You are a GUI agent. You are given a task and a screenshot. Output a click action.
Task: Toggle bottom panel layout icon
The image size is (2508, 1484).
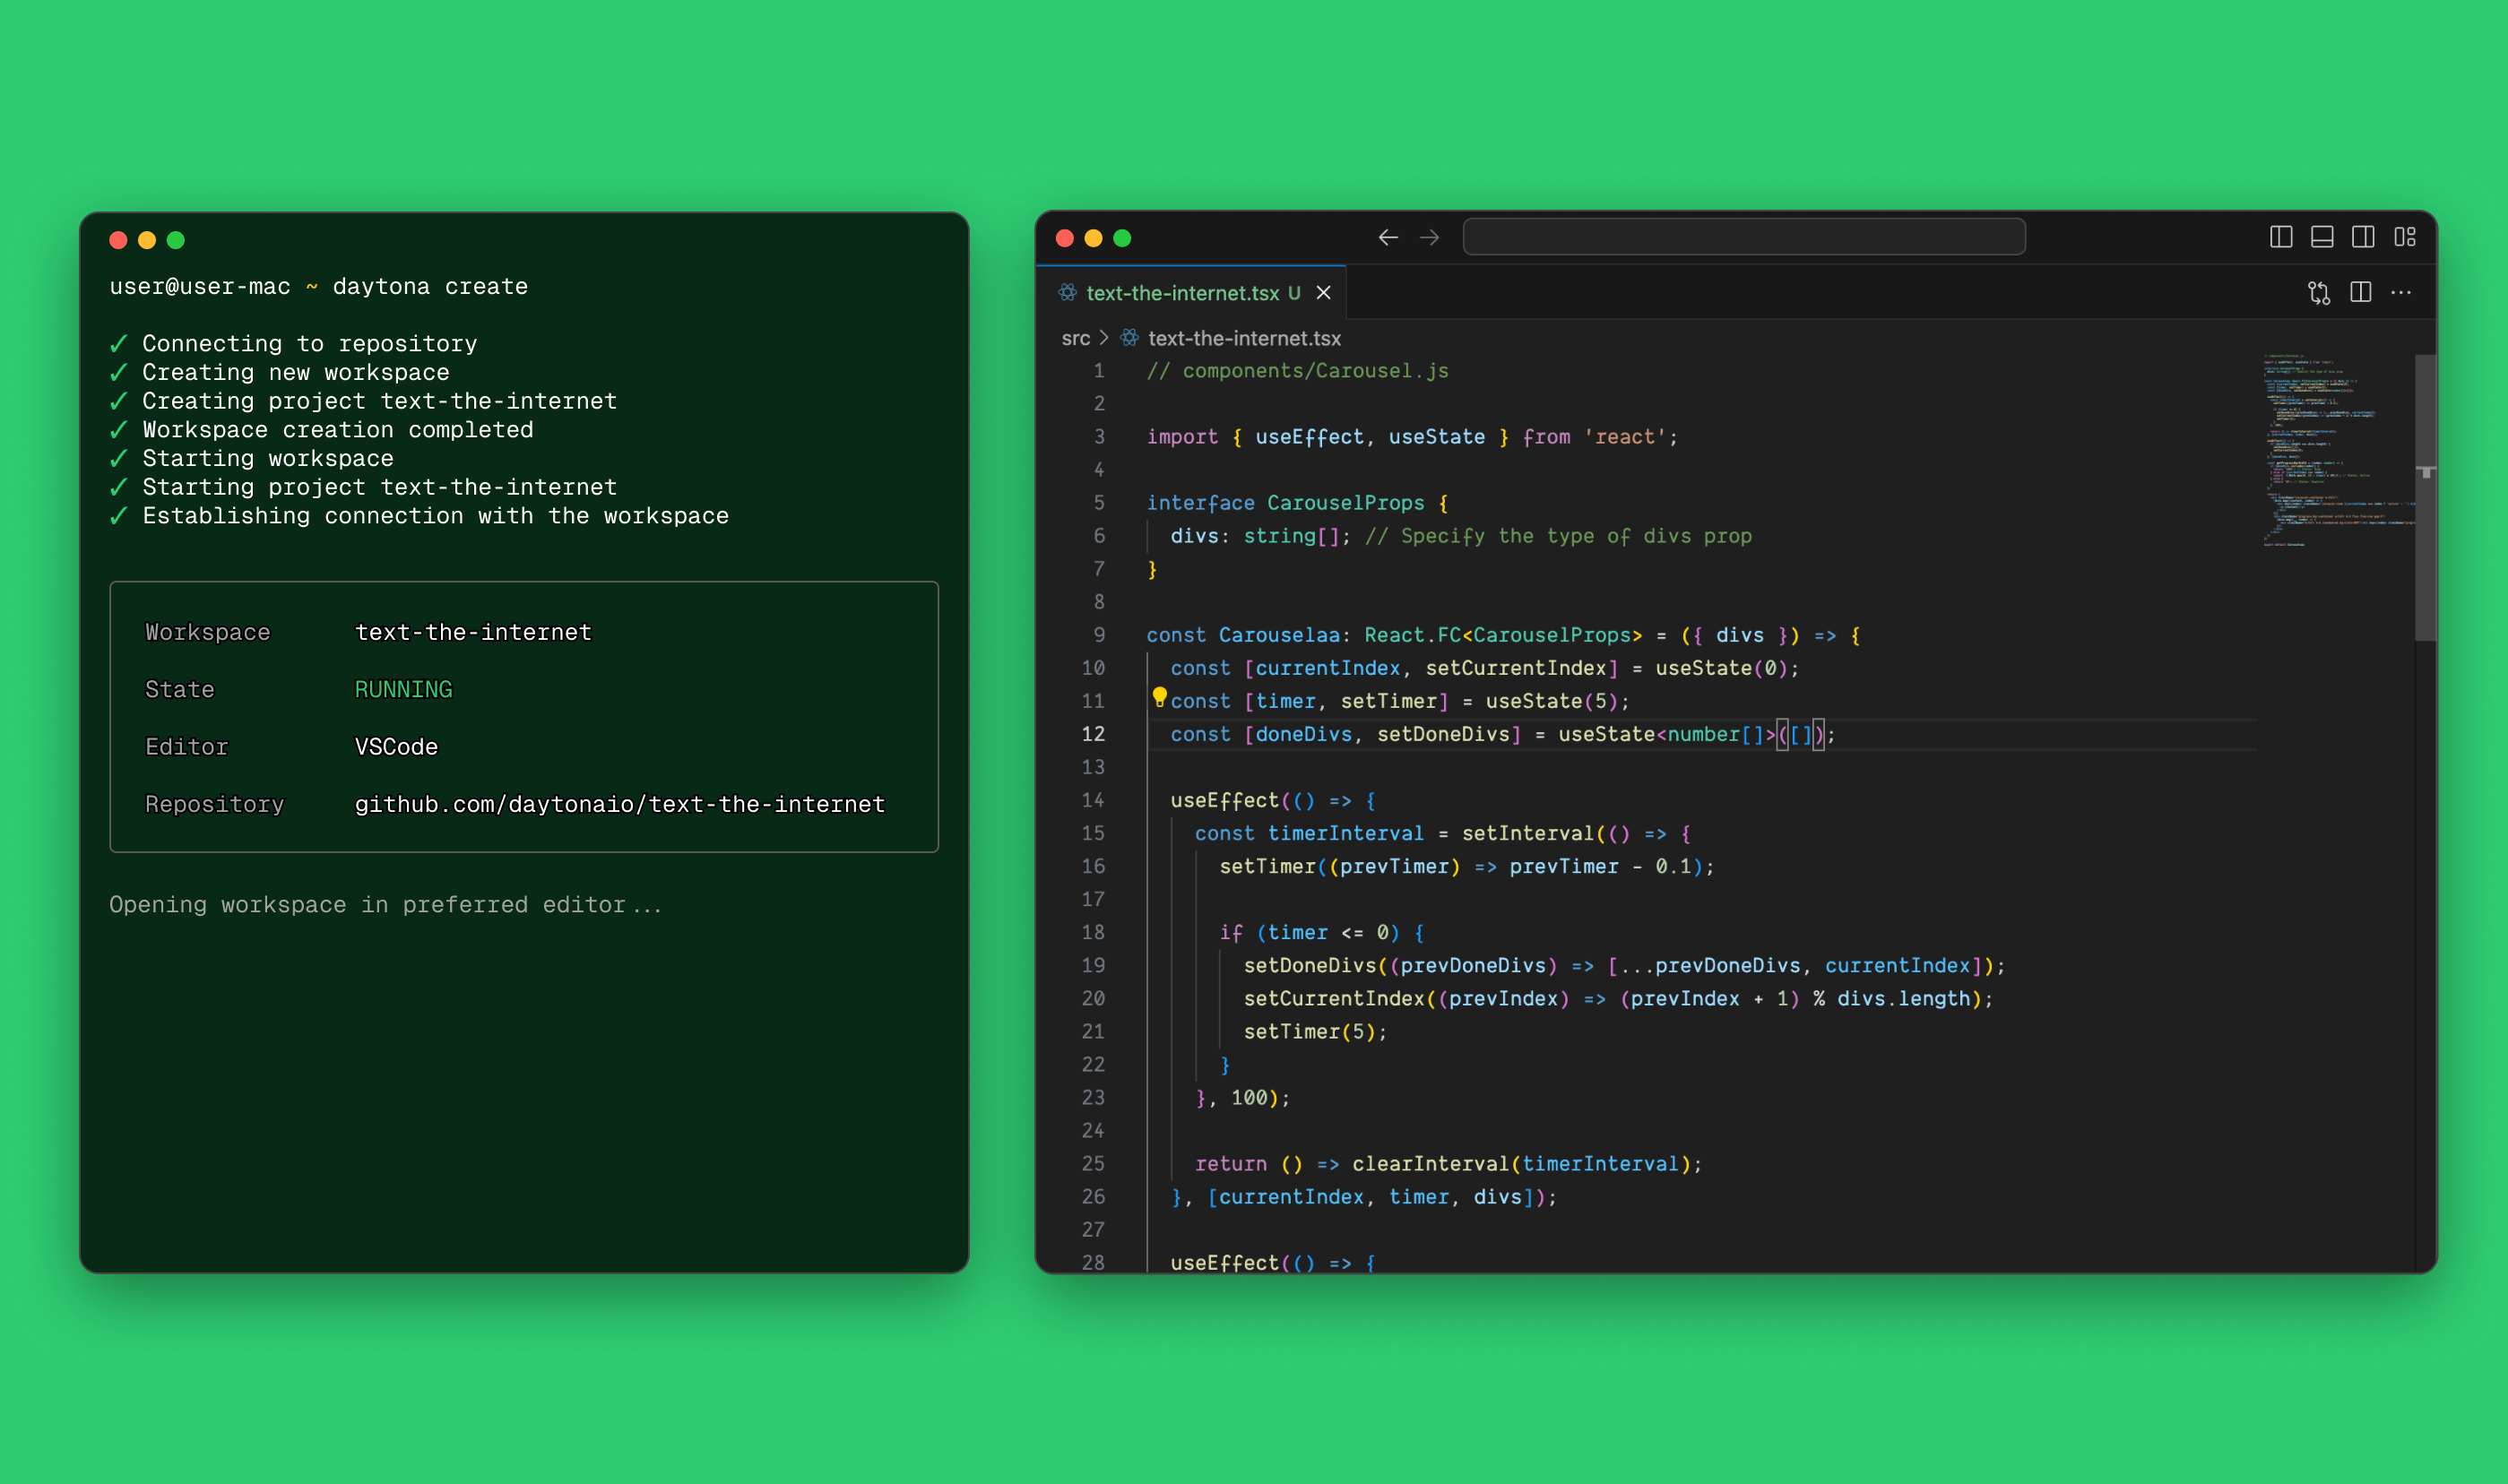2321,237
